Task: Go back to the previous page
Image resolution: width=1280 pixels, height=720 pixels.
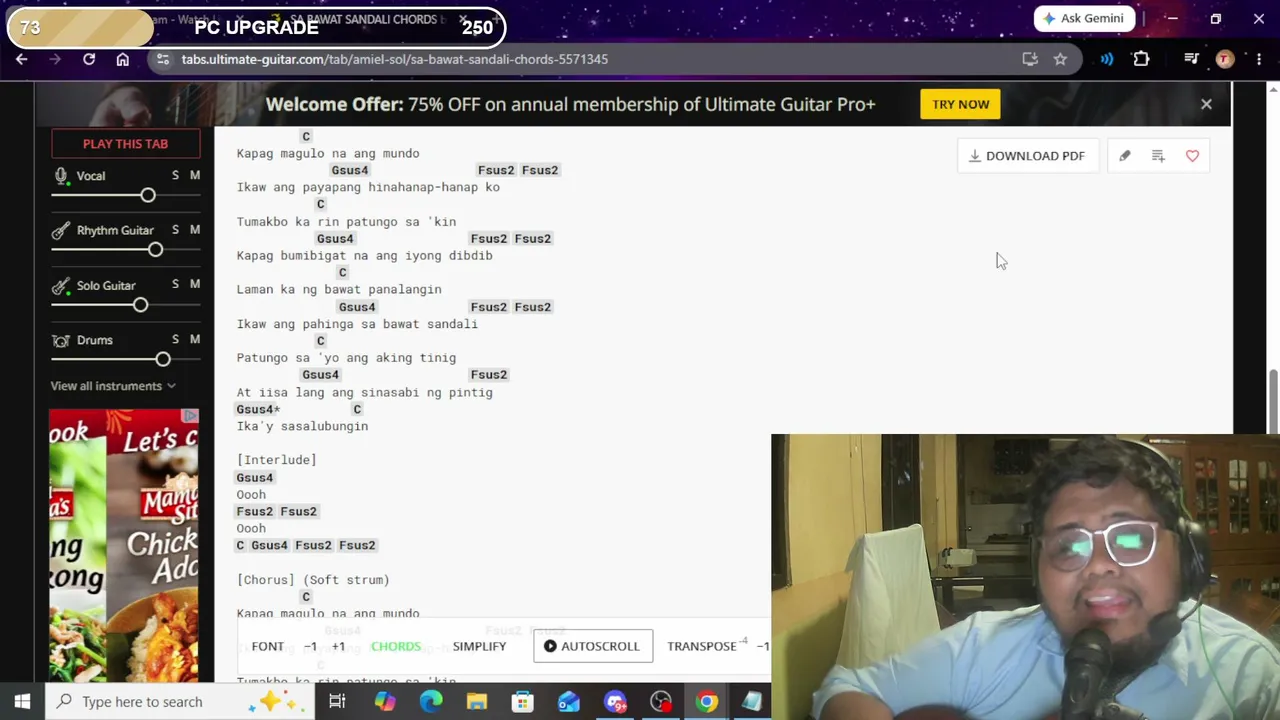Action: pos(22,59)
